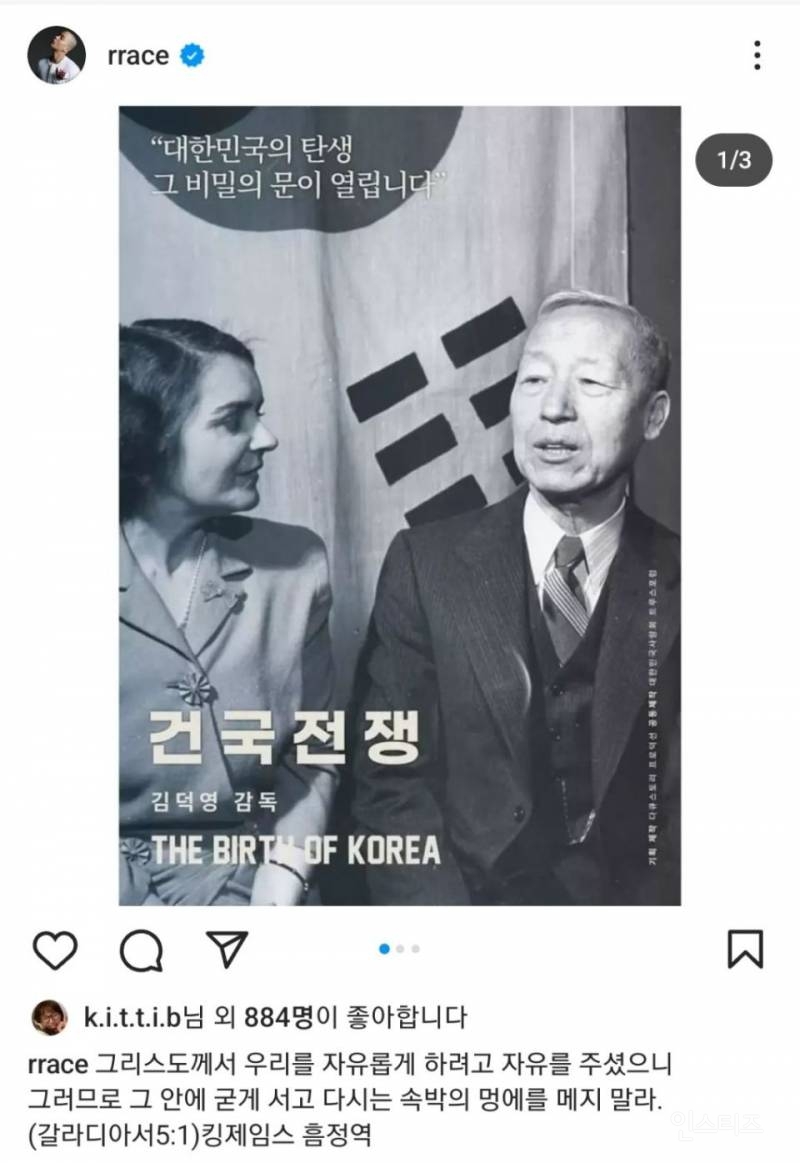Open k.i.t.t.i.b profile from likes line
The height and width of the screenshot is (1163, 800).
[132, 1017]
